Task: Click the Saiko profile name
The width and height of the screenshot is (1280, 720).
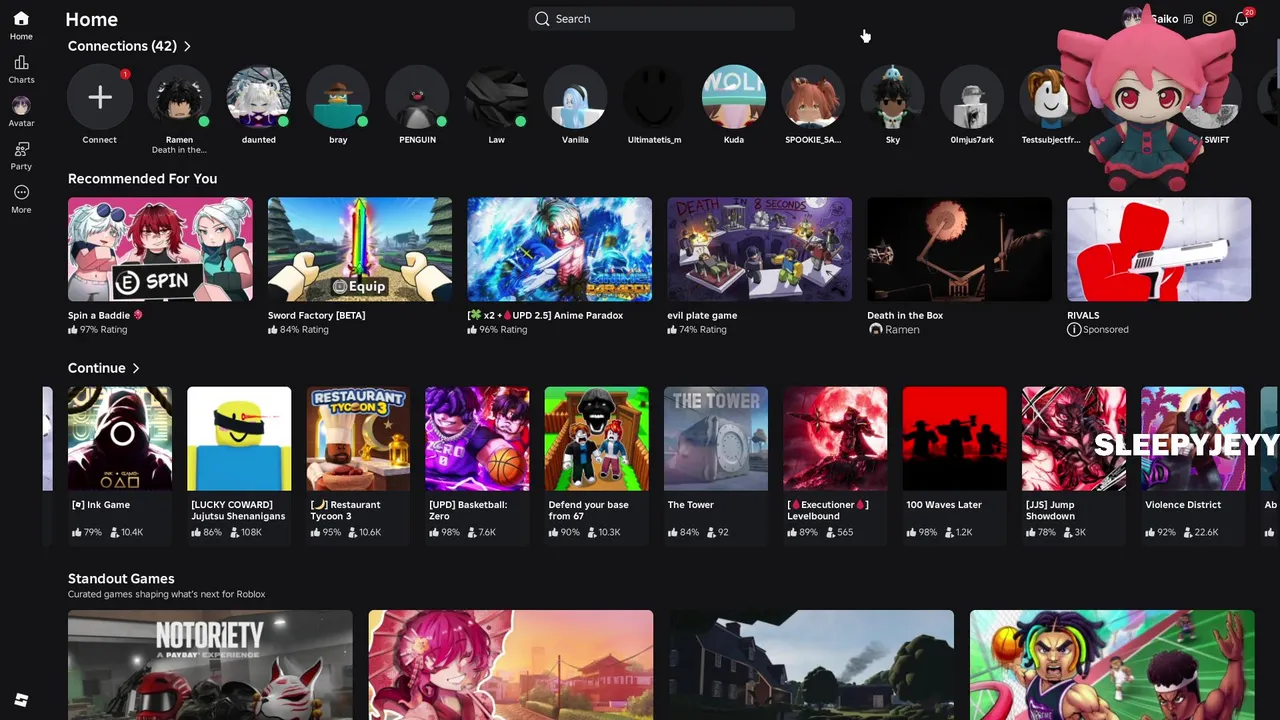Action: [1164, 19]
